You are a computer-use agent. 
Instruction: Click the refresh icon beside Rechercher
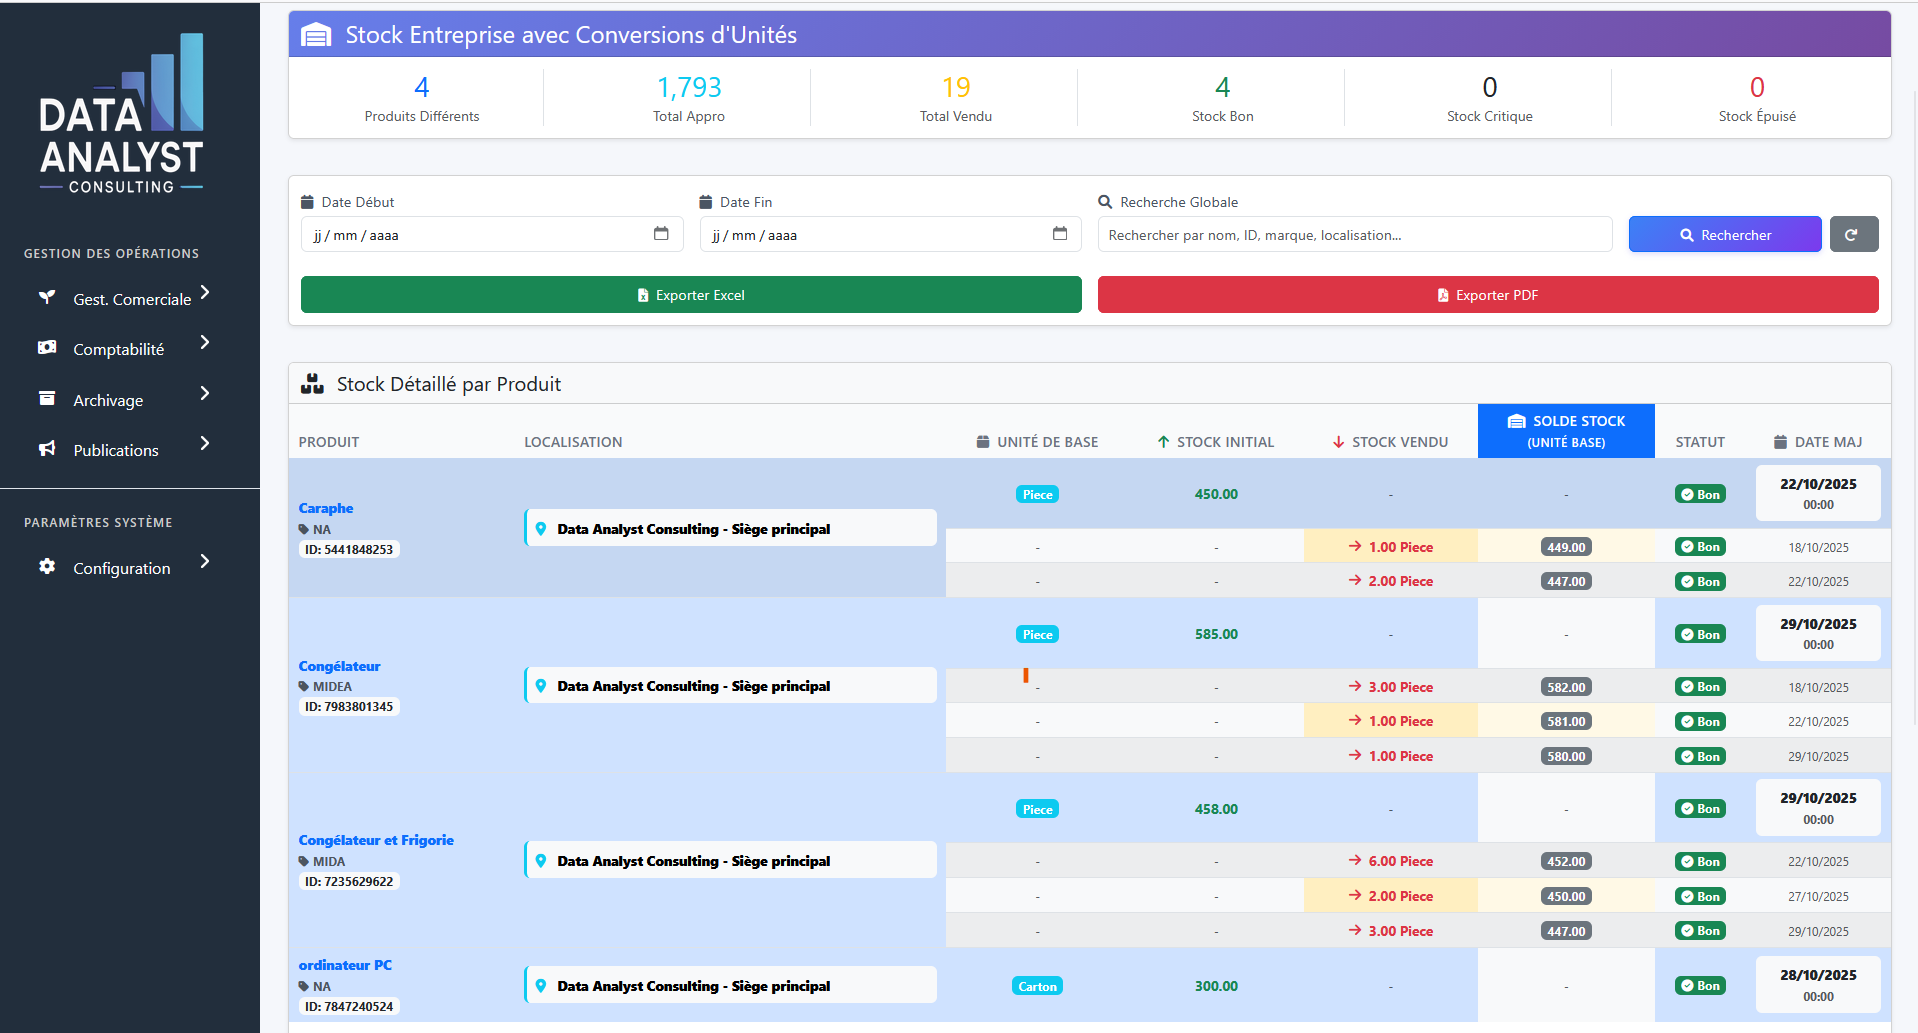(x=1854, y=234)
